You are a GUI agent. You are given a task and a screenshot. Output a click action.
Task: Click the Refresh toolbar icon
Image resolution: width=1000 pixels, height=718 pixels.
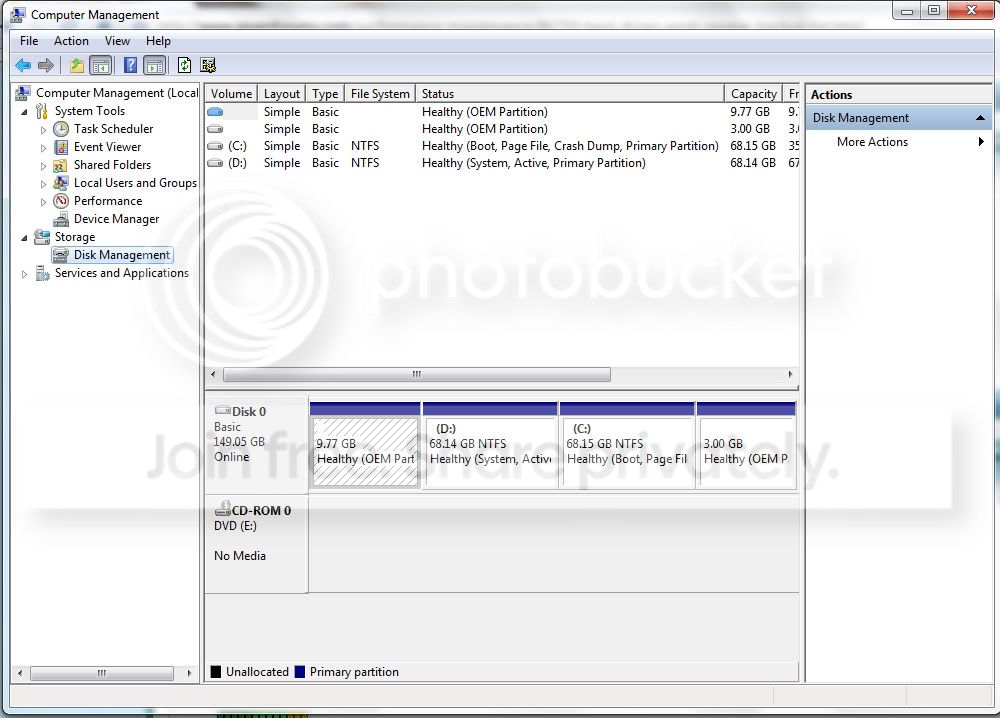[184, 65]
